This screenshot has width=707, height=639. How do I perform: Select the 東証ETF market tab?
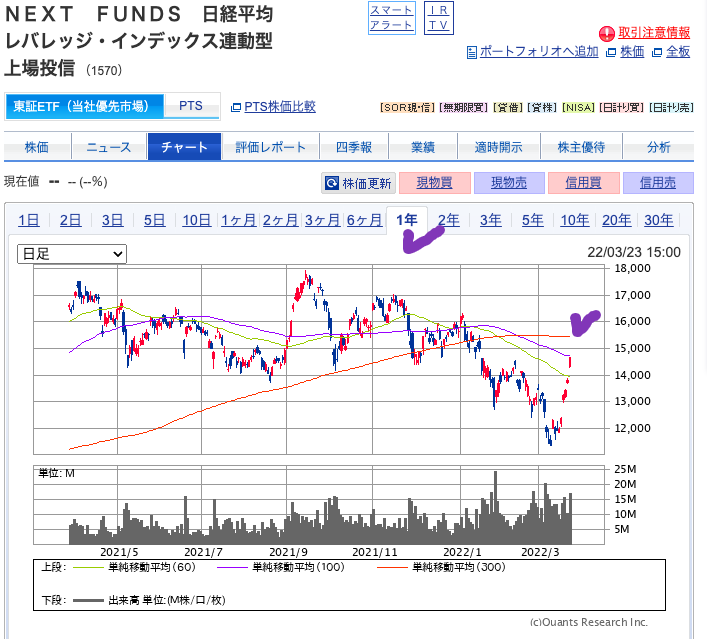tap(84, 106)
